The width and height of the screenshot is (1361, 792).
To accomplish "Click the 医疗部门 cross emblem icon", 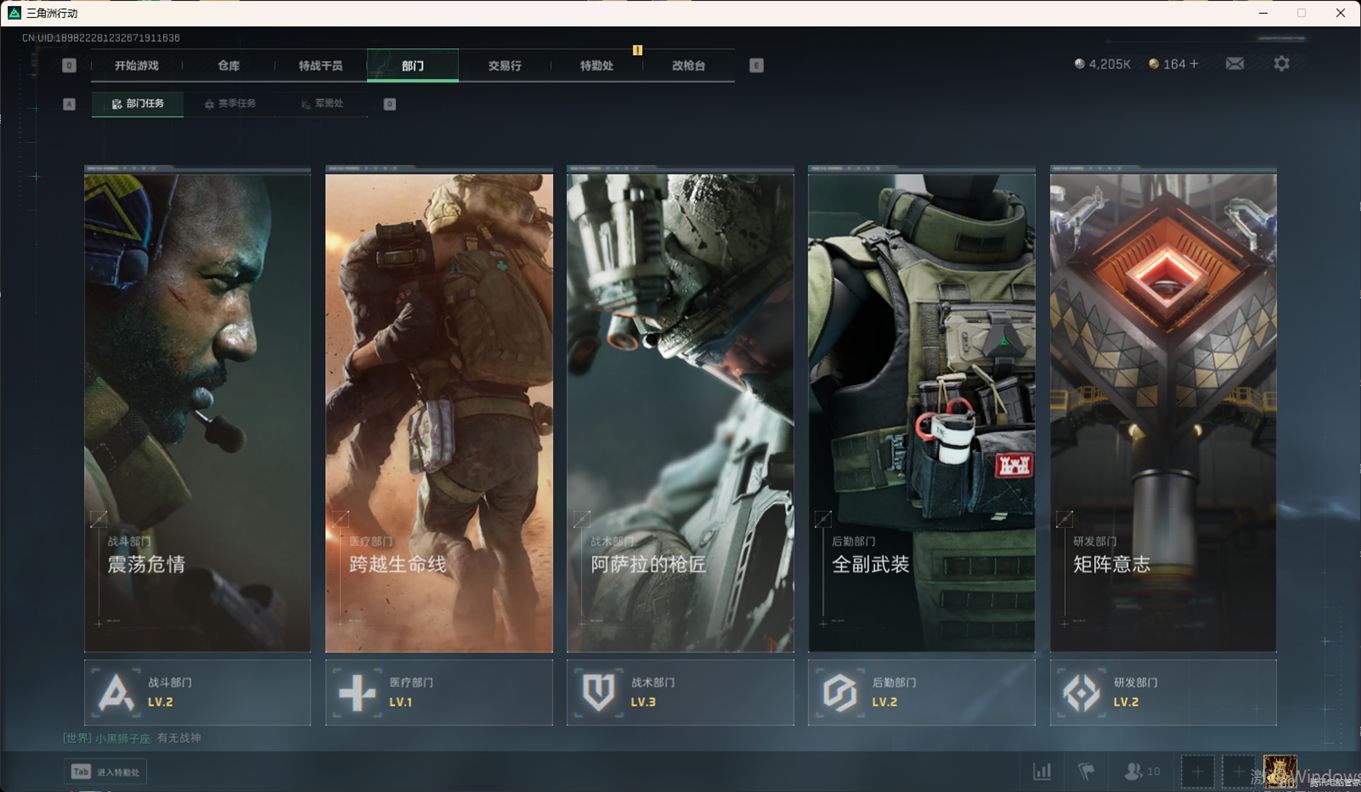I will [357, 692].
